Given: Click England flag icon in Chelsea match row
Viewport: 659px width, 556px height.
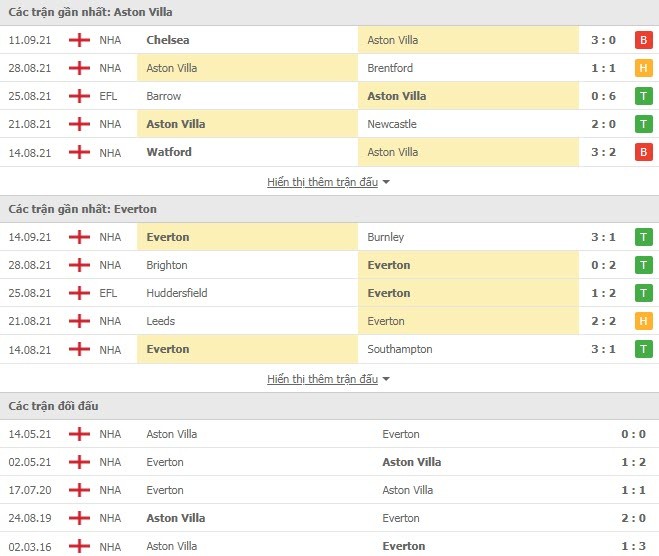Looking at the screenshot, I should click(x=79, y=40).
